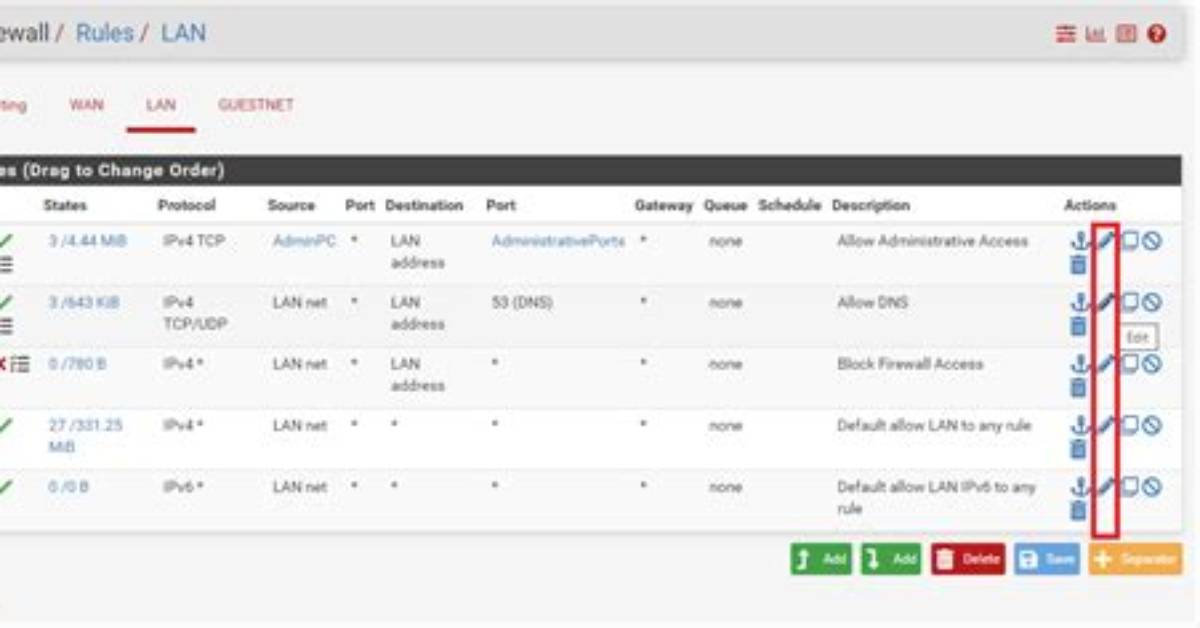The height and width of the screenshot is (628, 1200).
Task: Add rule to top with green up-arrow Add
Action: point(821,559)
